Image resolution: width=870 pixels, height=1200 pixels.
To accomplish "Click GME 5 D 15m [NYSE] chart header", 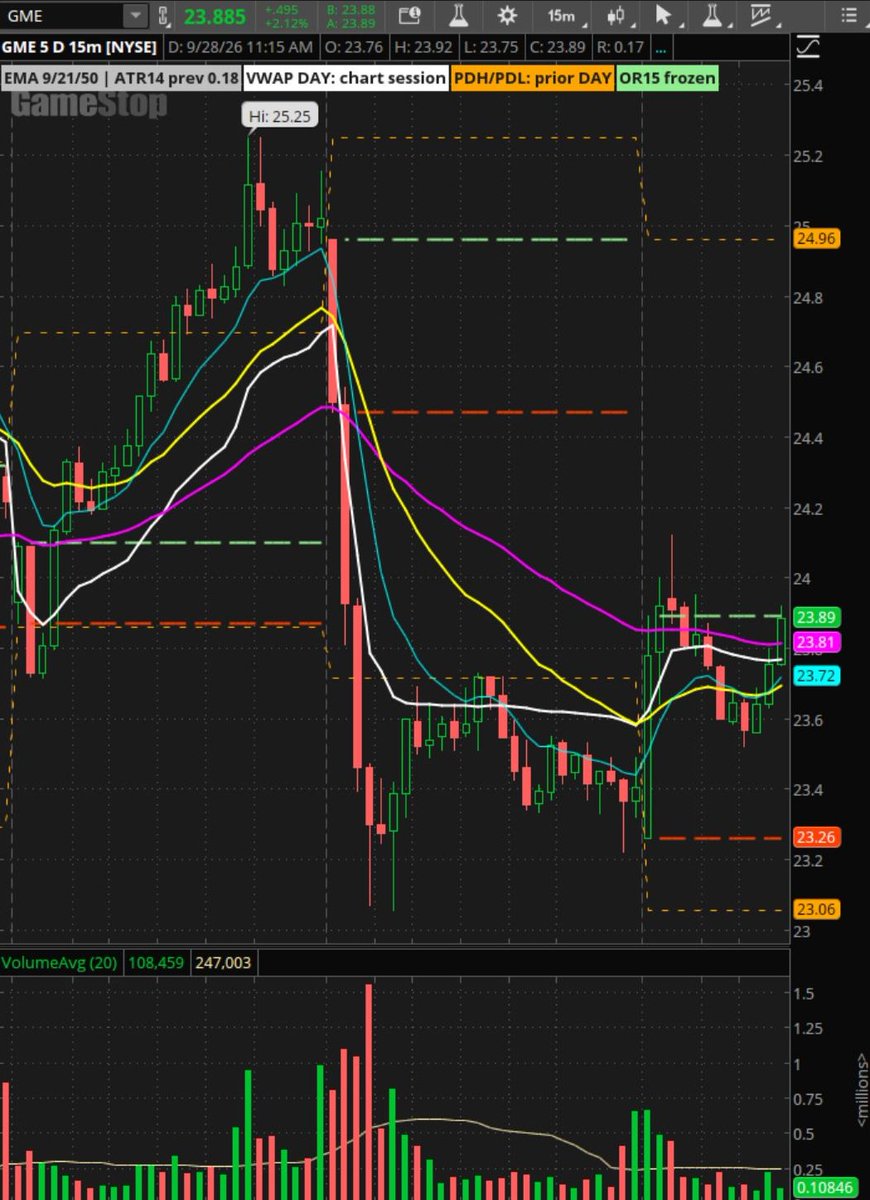I will pos(78,47).
